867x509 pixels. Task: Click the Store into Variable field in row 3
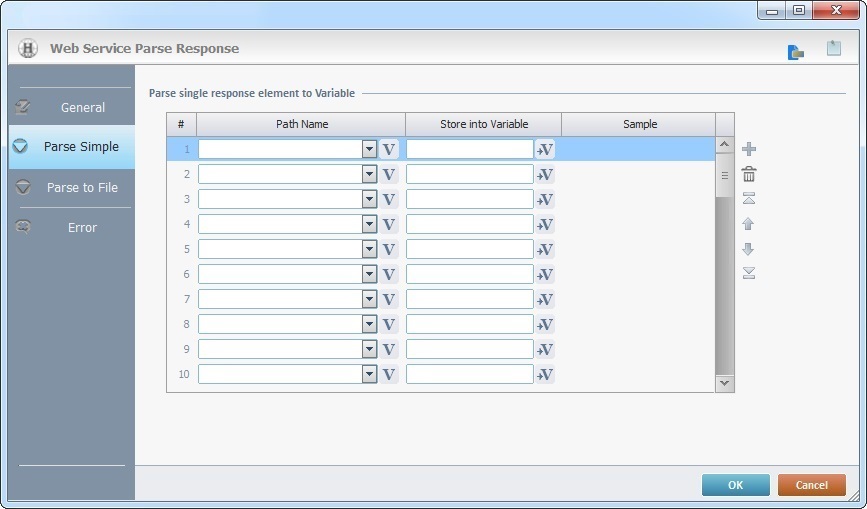pos(469,199)
